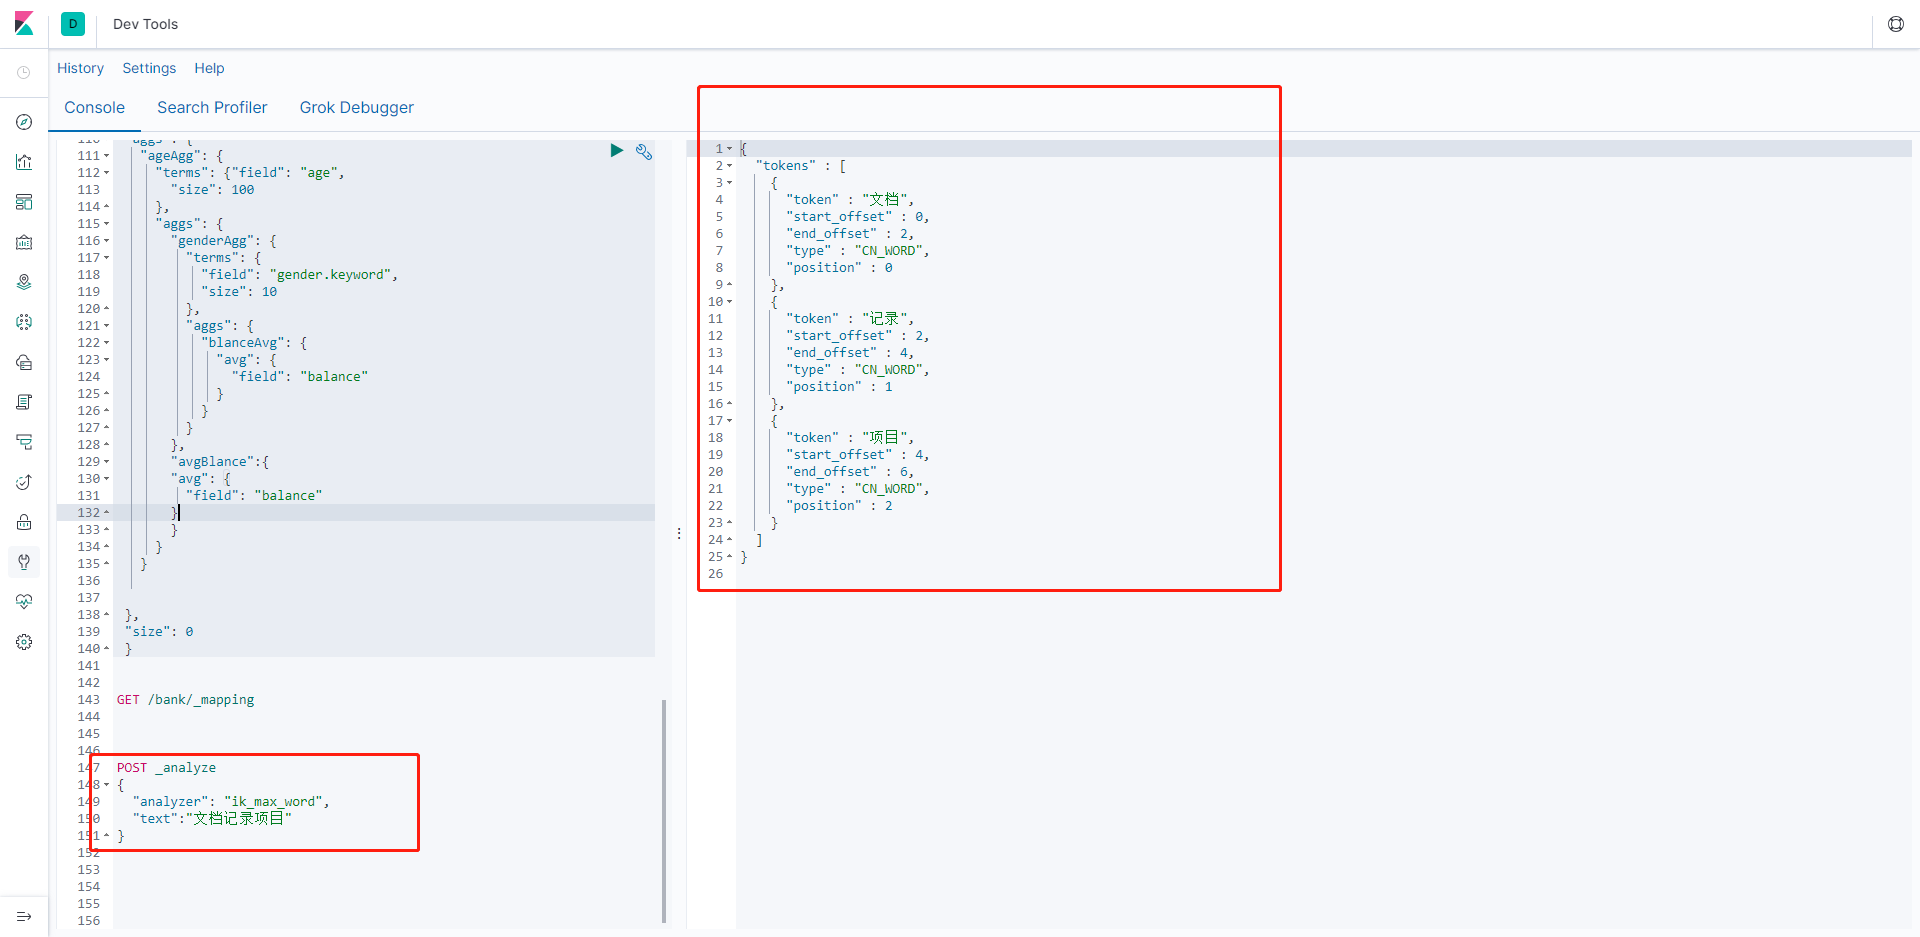Open Machine Learning from the sidebar
The width and height of the screenshot is (1920, 937).
pyautogui.click(x=24, y=322)
